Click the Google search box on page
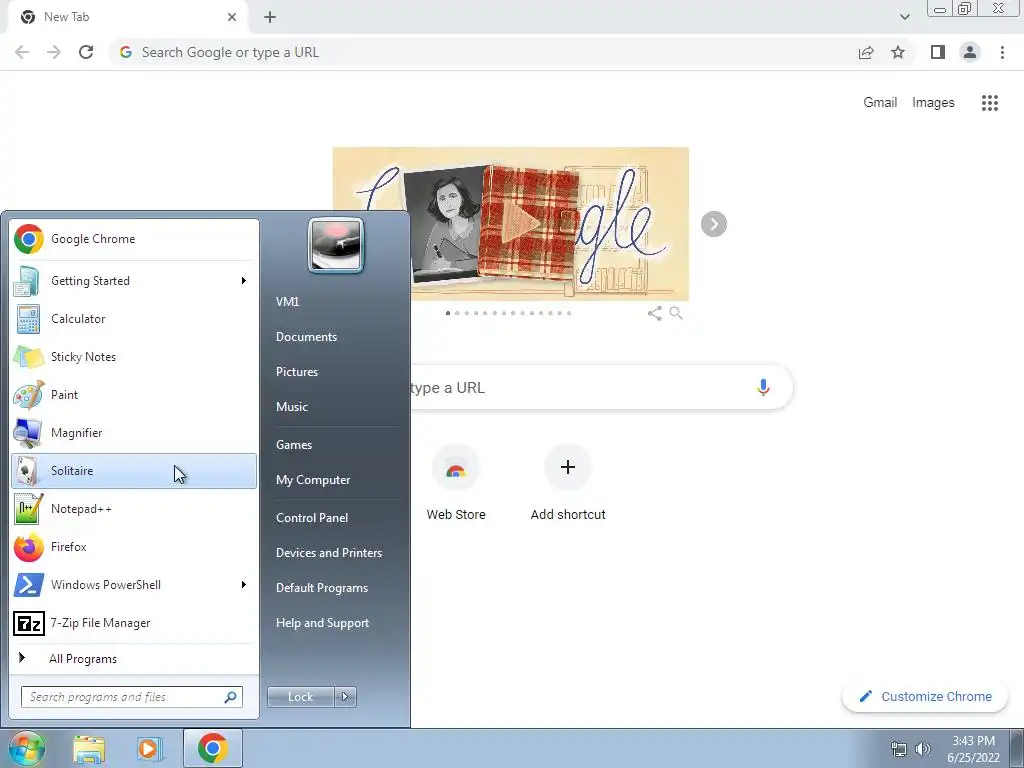 tap(601, 387)
